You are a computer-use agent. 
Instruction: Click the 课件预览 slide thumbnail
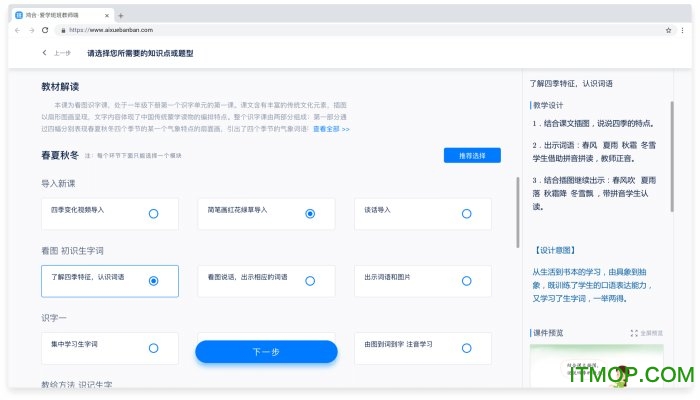coord(596,365)
